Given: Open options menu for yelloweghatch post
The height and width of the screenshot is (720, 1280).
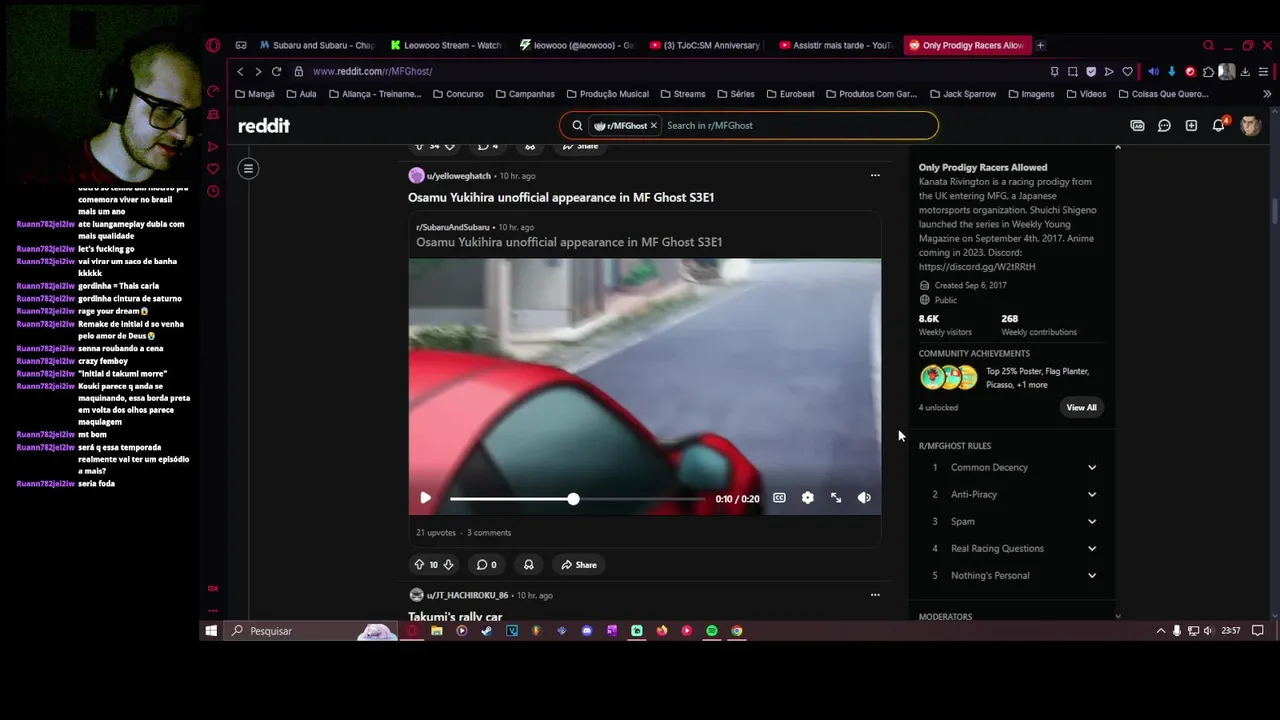Looking at the screenshot, I should click(875, 176).
